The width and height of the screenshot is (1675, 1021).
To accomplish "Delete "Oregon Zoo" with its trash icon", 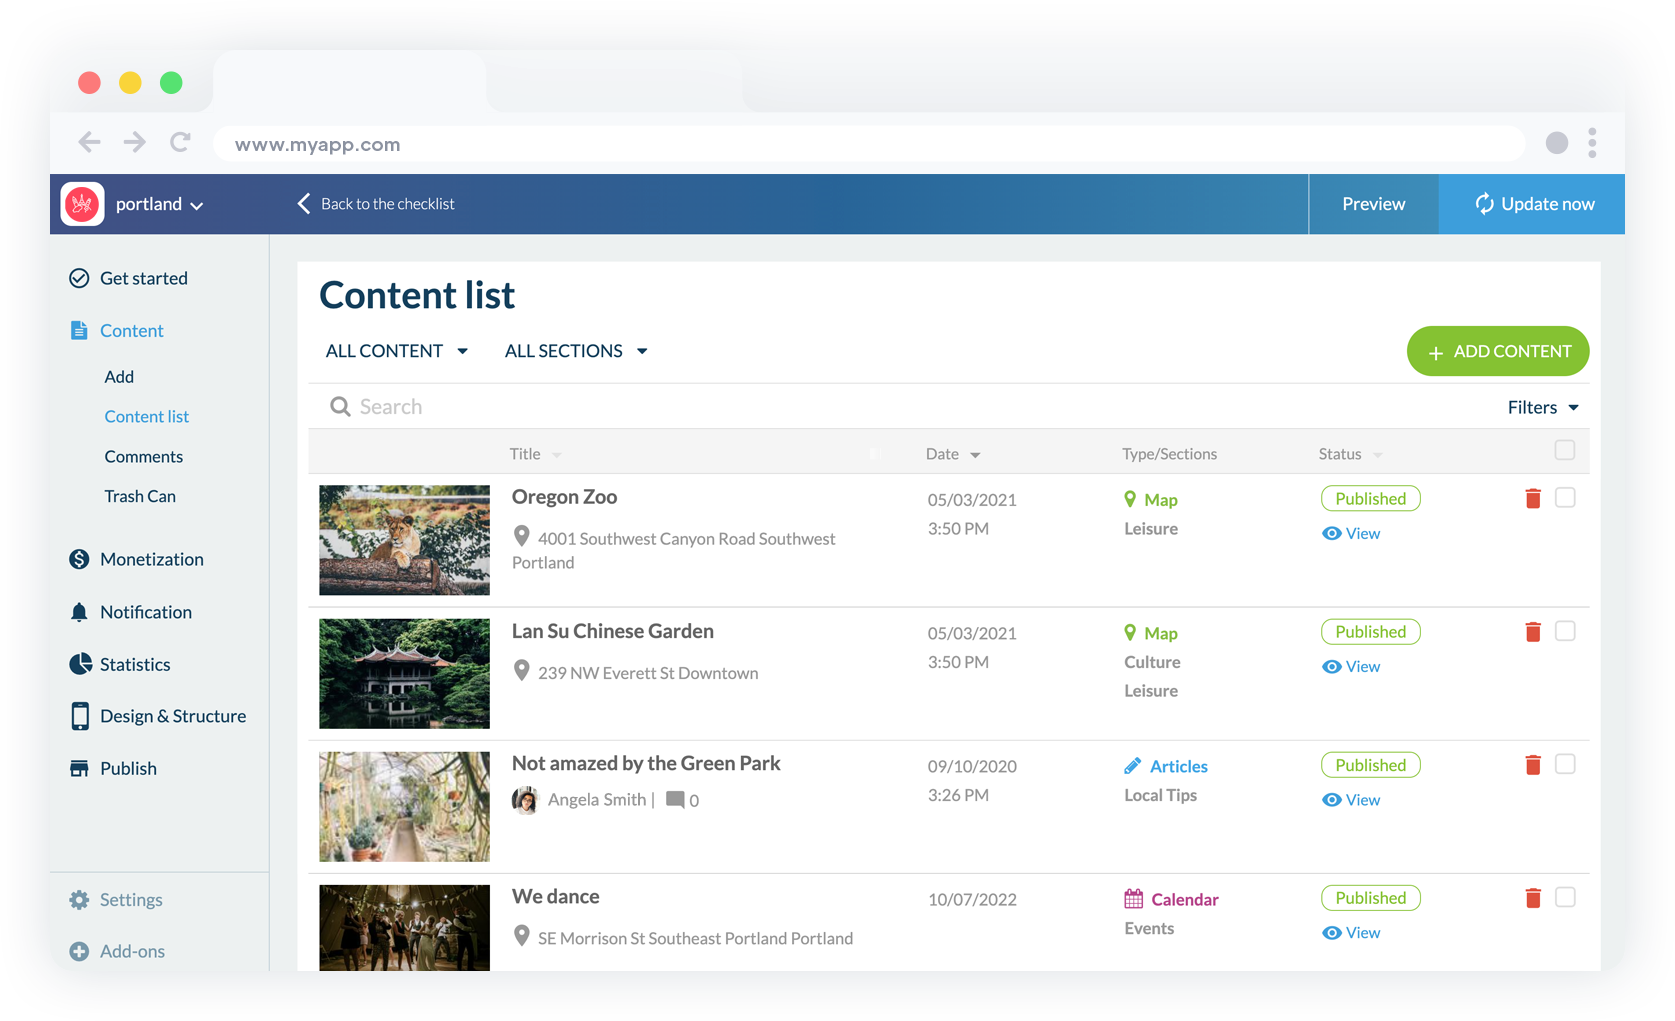I will (1533, 497).
